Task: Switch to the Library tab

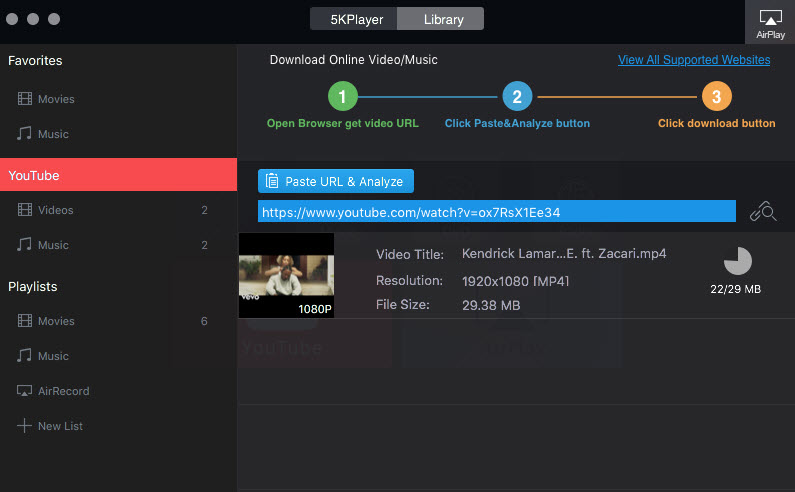Action: pos(441,19)
